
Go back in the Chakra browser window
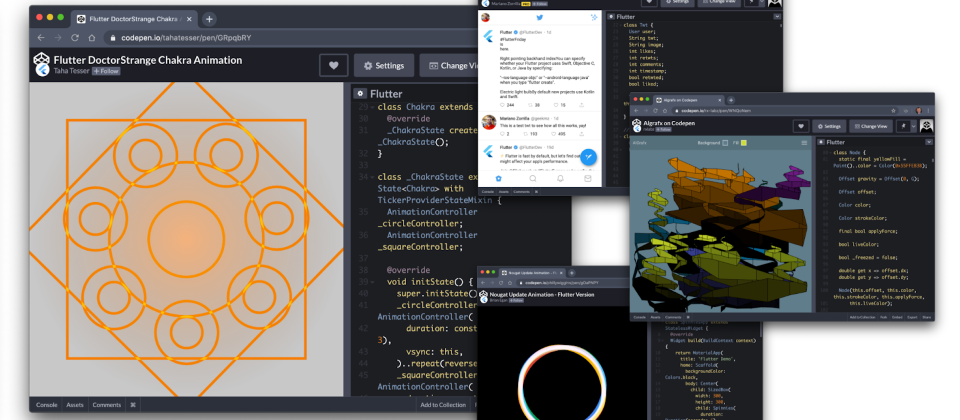coord(41,37)
